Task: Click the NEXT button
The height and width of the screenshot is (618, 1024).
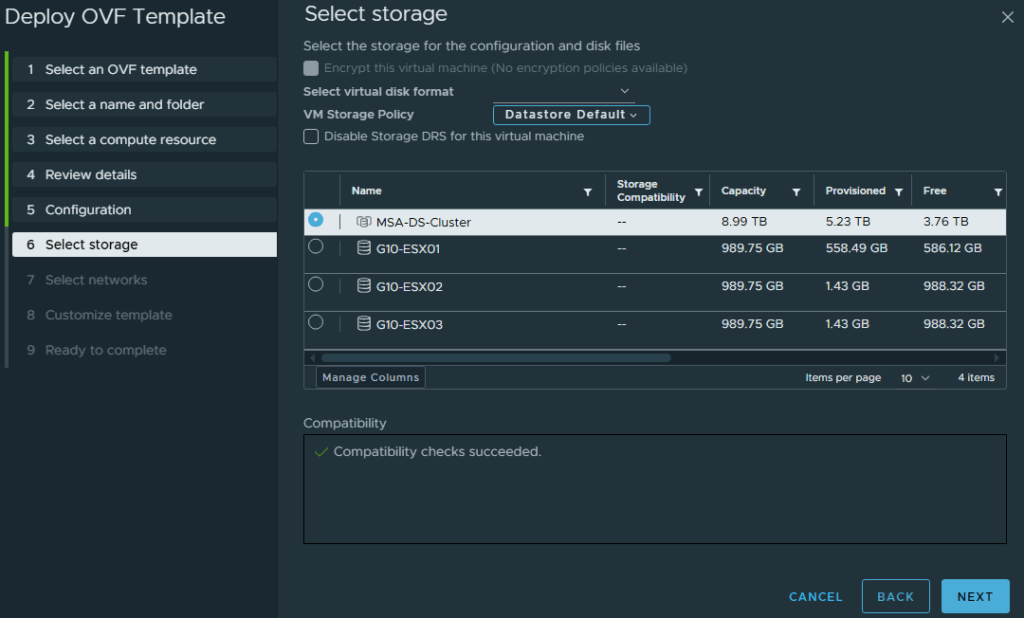Action: [x=975, y=596]
